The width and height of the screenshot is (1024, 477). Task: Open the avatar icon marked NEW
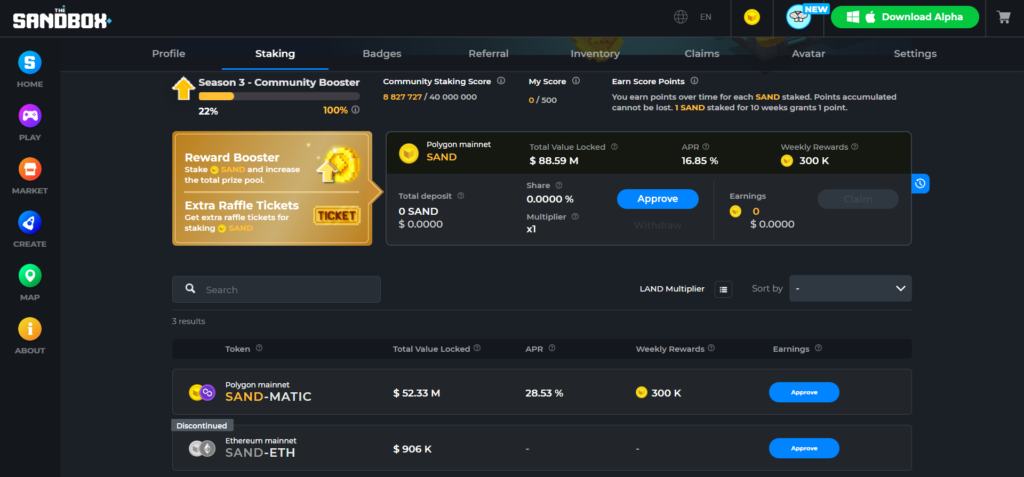click(x=799, y=17)
